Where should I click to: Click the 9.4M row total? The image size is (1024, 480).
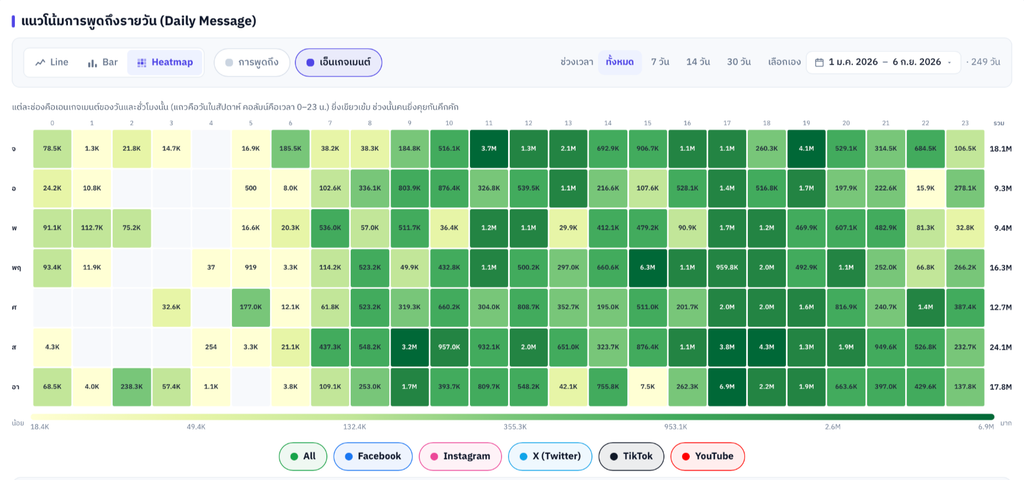(1002, 229)
